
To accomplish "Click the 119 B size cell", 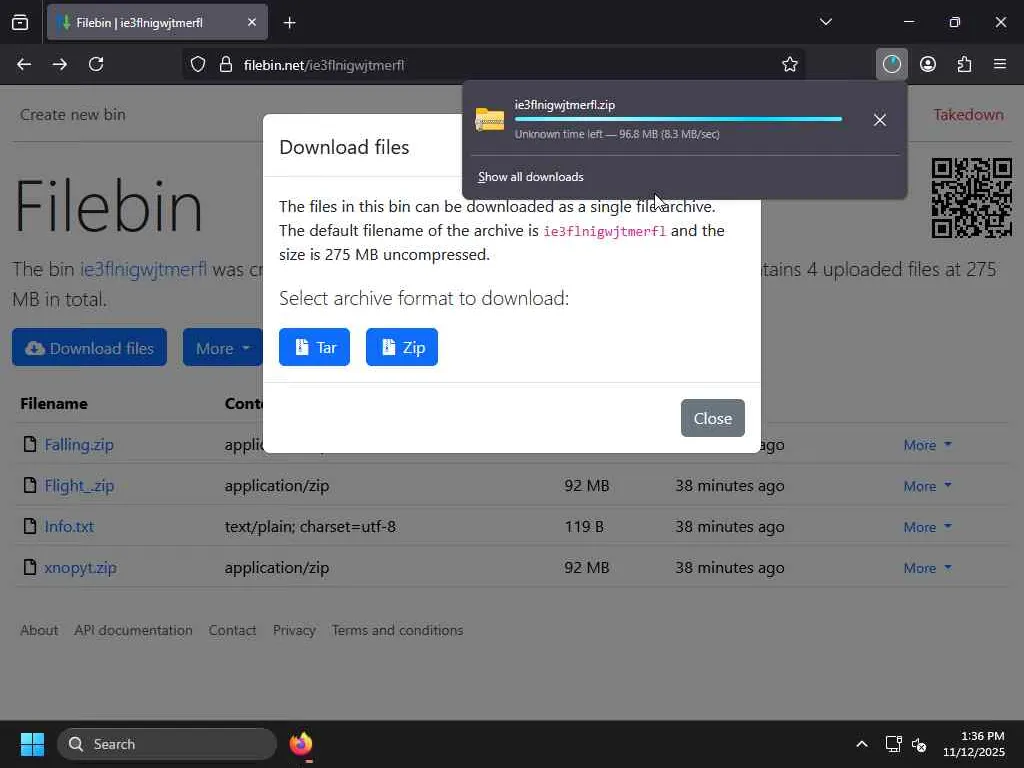I will pos(584,526).
